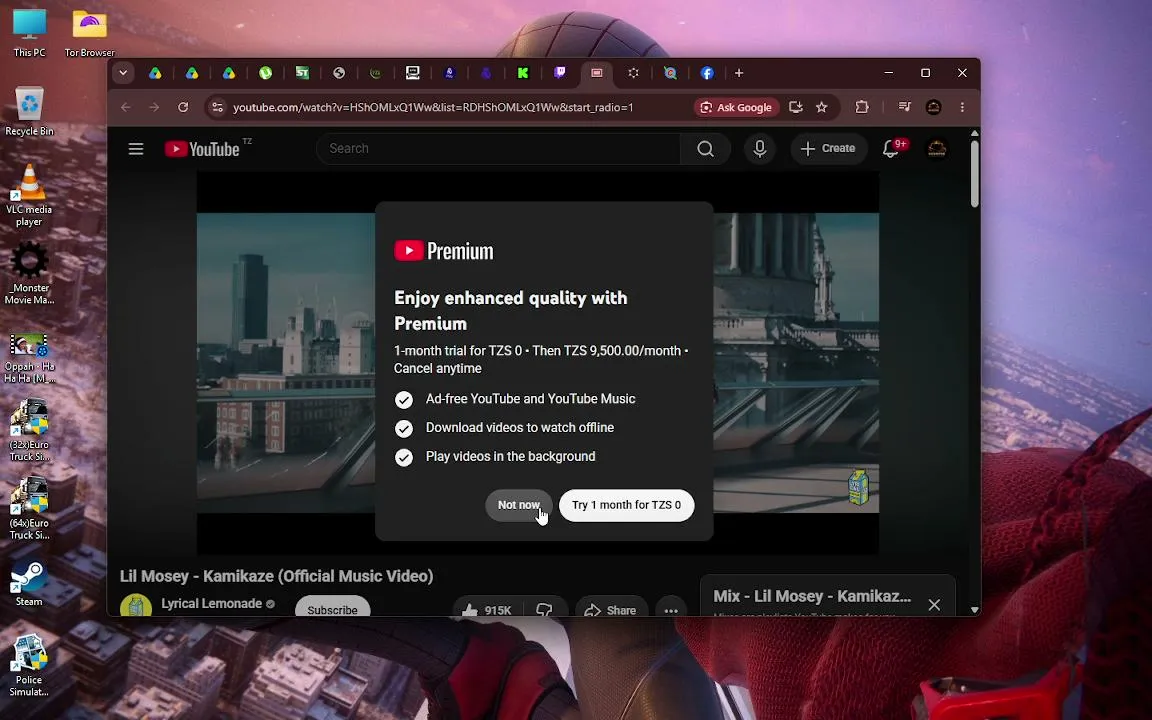Switch to the Facebook tab
The height and width of the screenshot is (720, 1152).
707,73
